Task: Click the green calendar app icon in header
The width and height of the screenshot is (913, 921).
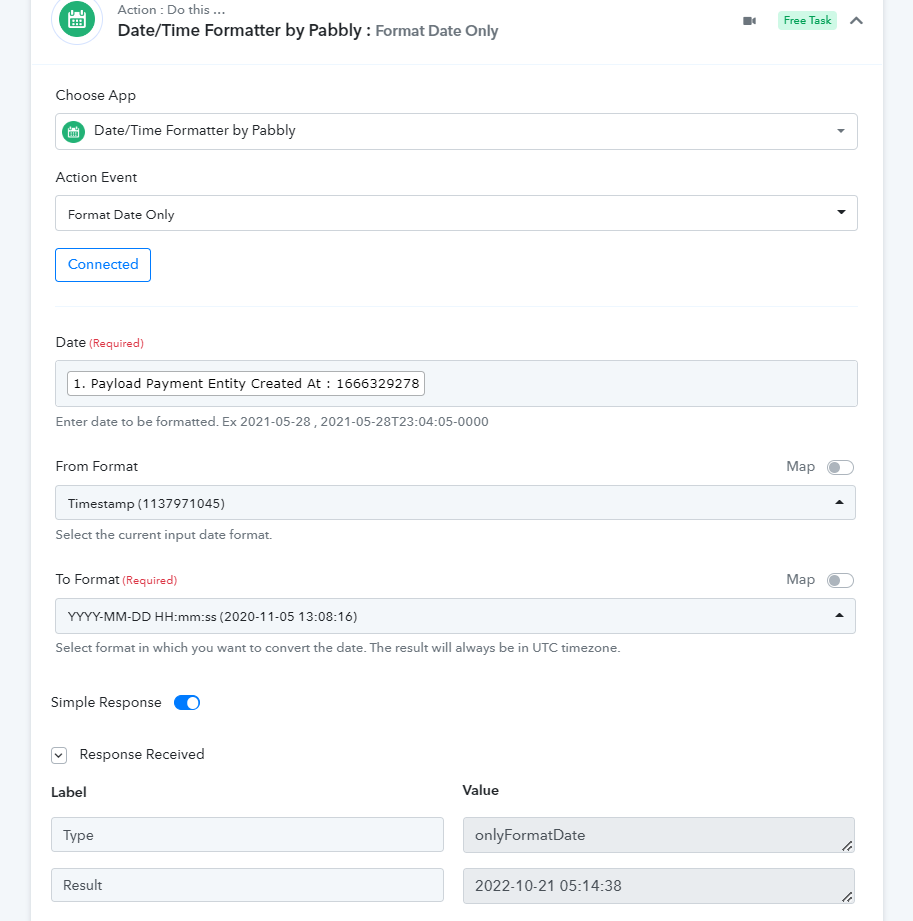Action: point(77,20)
